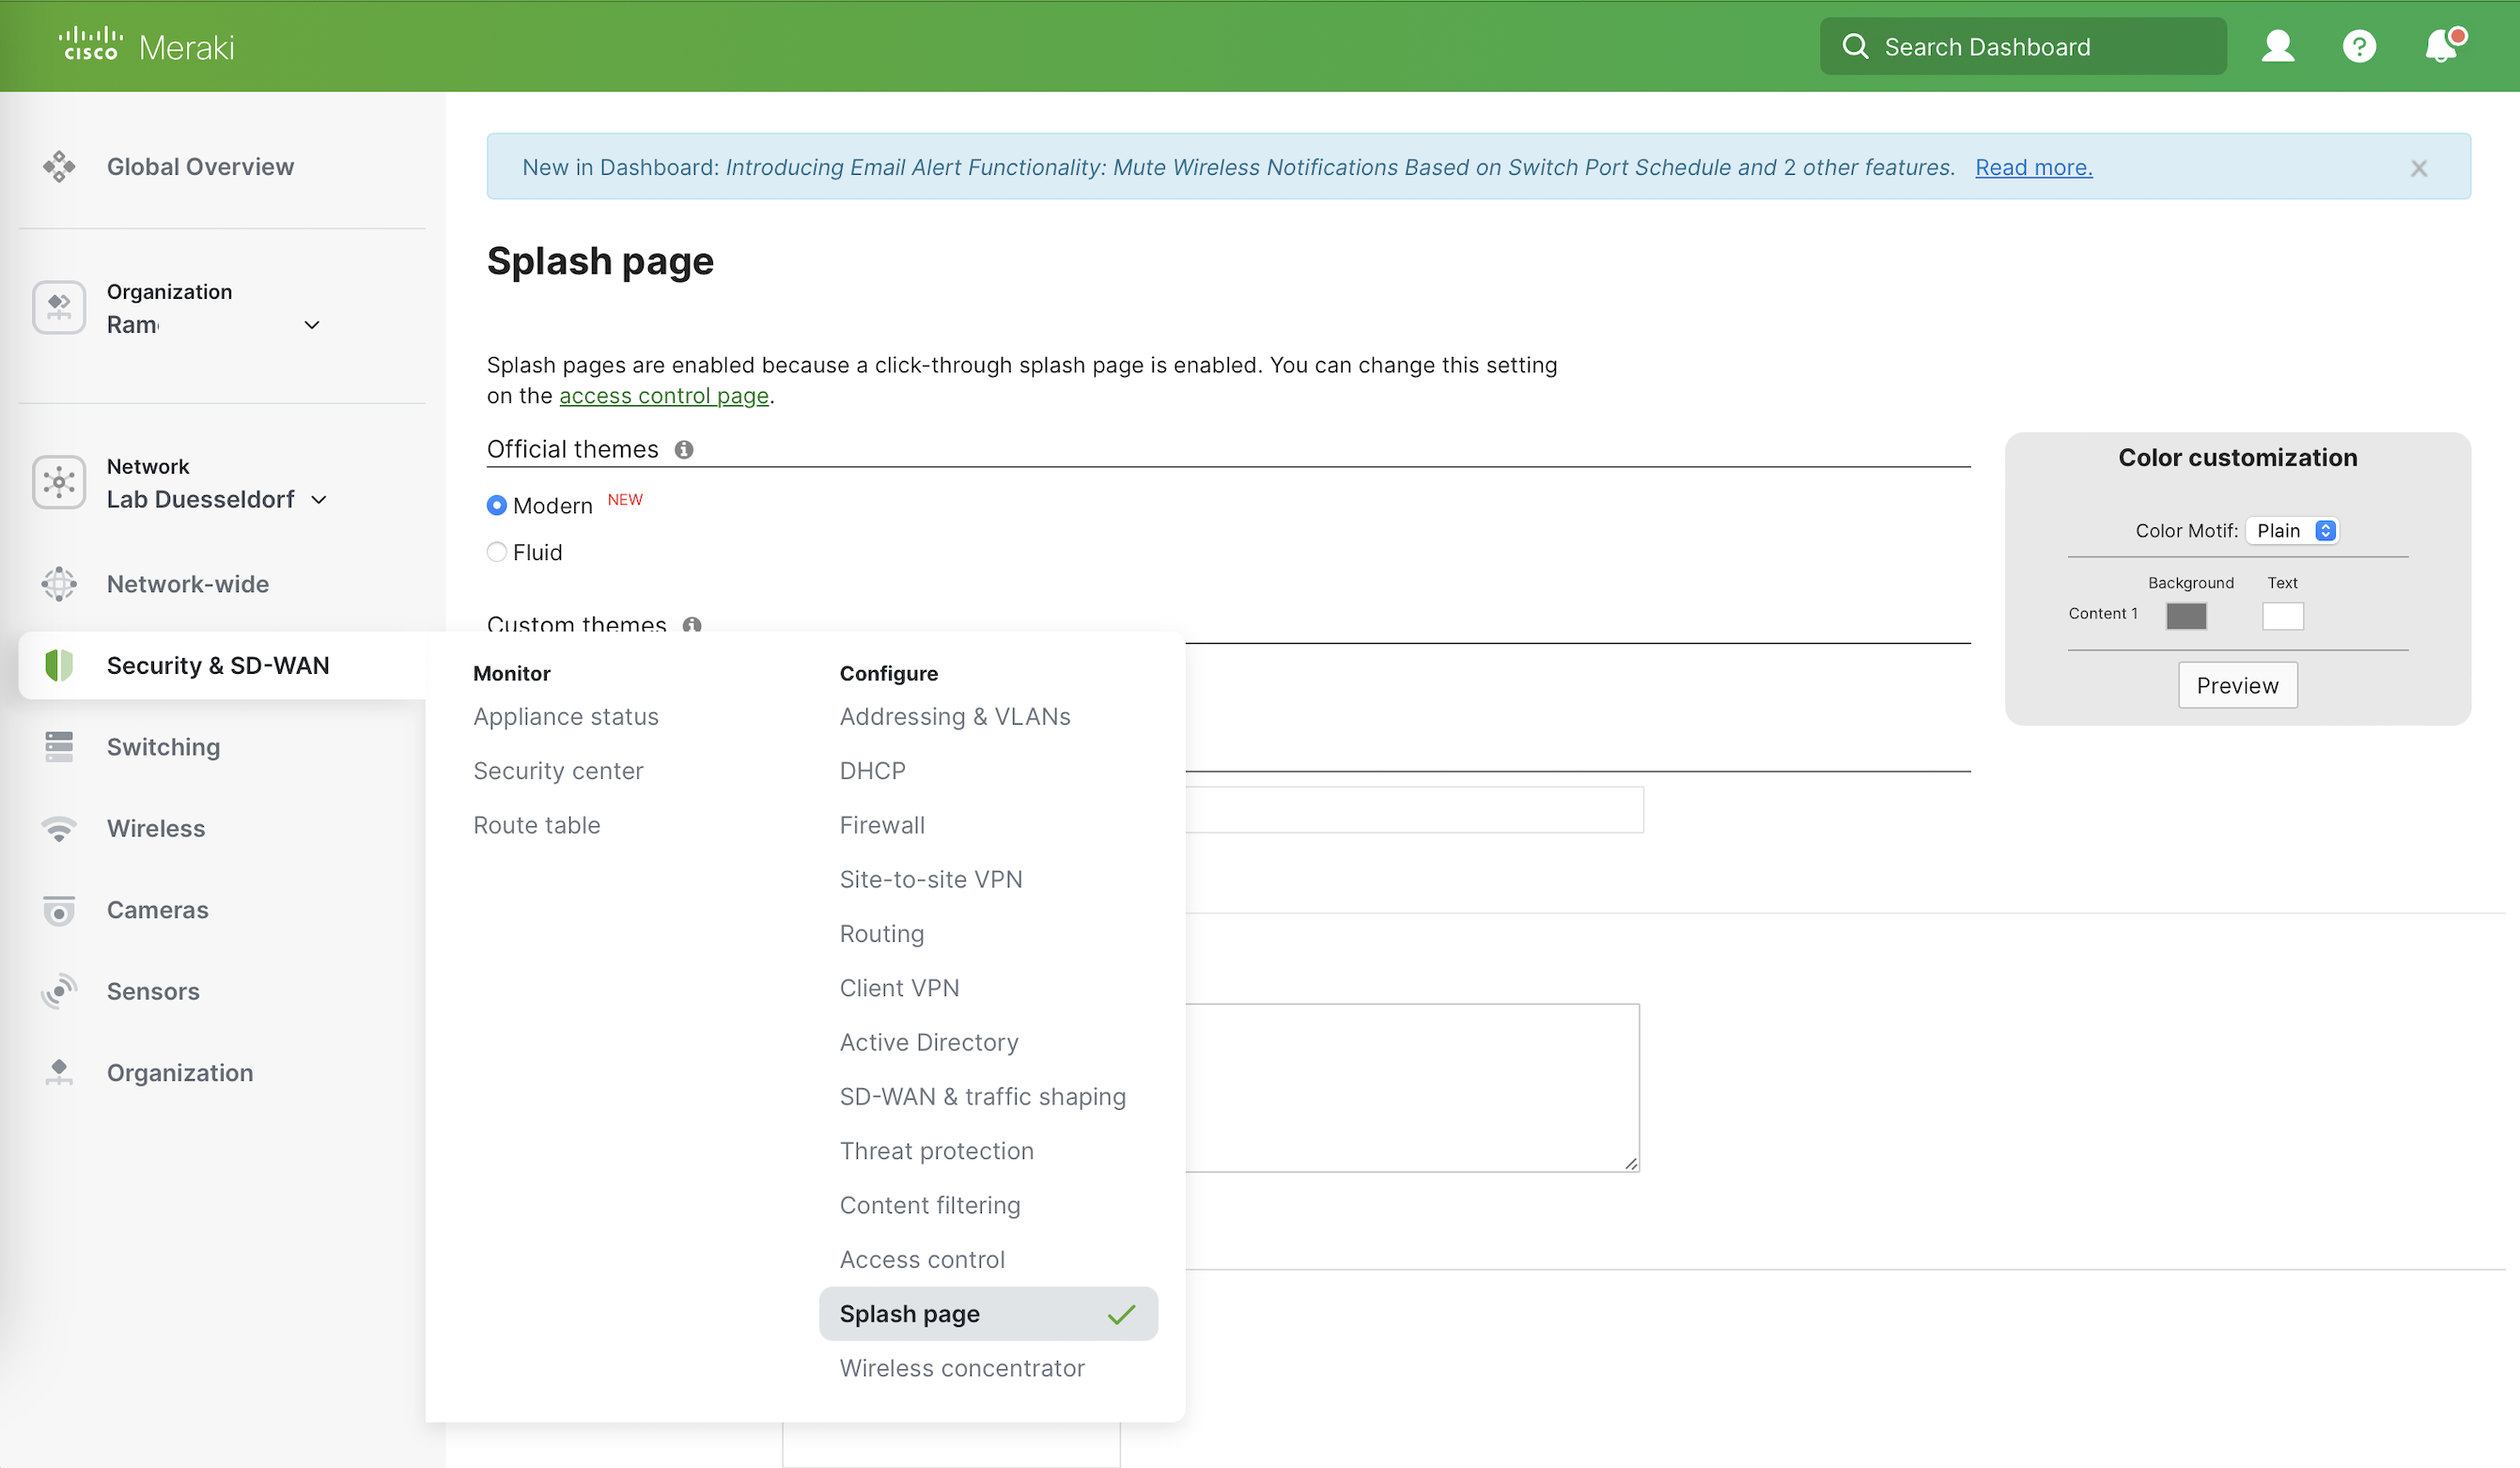Open the Color Motif Plain dropdown
2520x1468 pixels.
(x=2292, y=530)
